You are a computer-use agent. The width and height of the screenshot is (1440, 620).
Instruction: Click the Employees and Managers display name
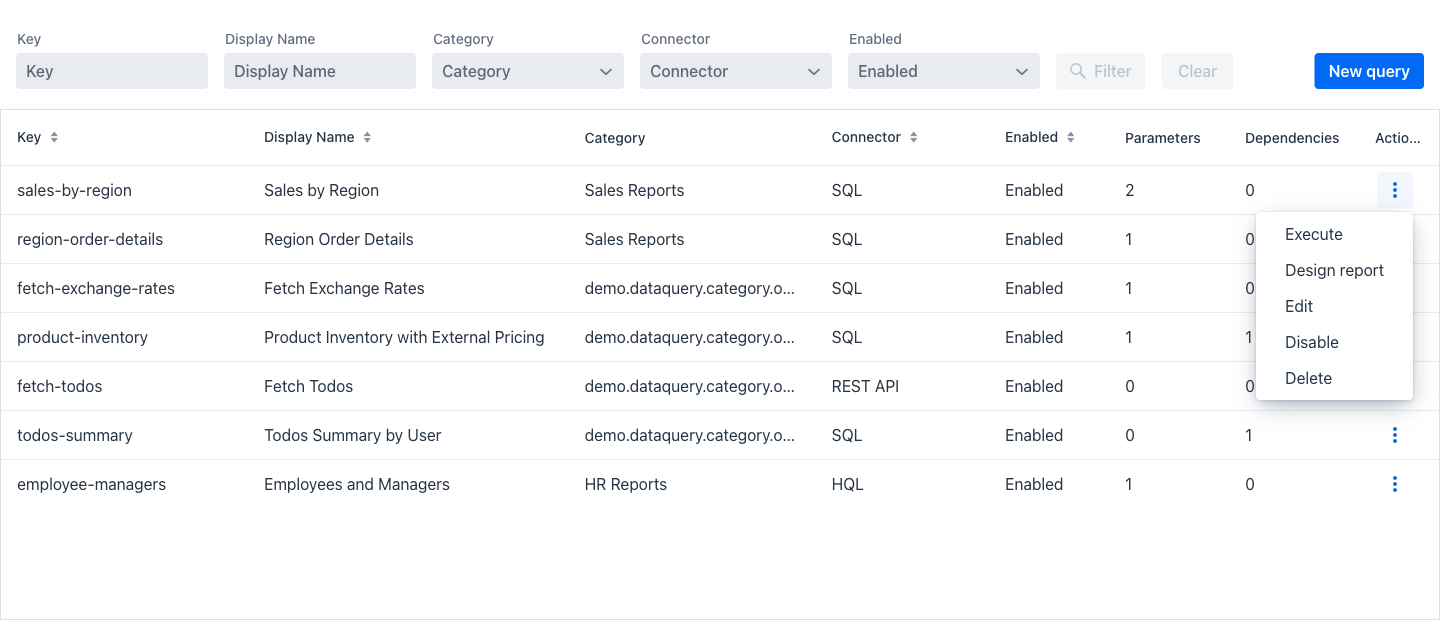[x=357, y=484]
